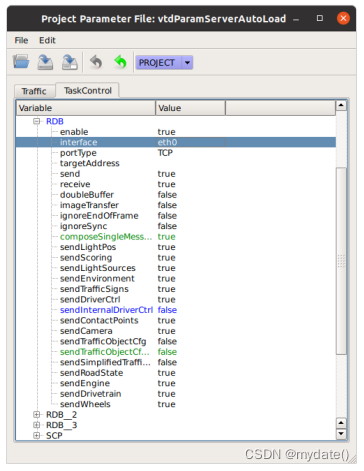Select the portType variable
This screenshot has height=471, width=364.
pos(78,153)
